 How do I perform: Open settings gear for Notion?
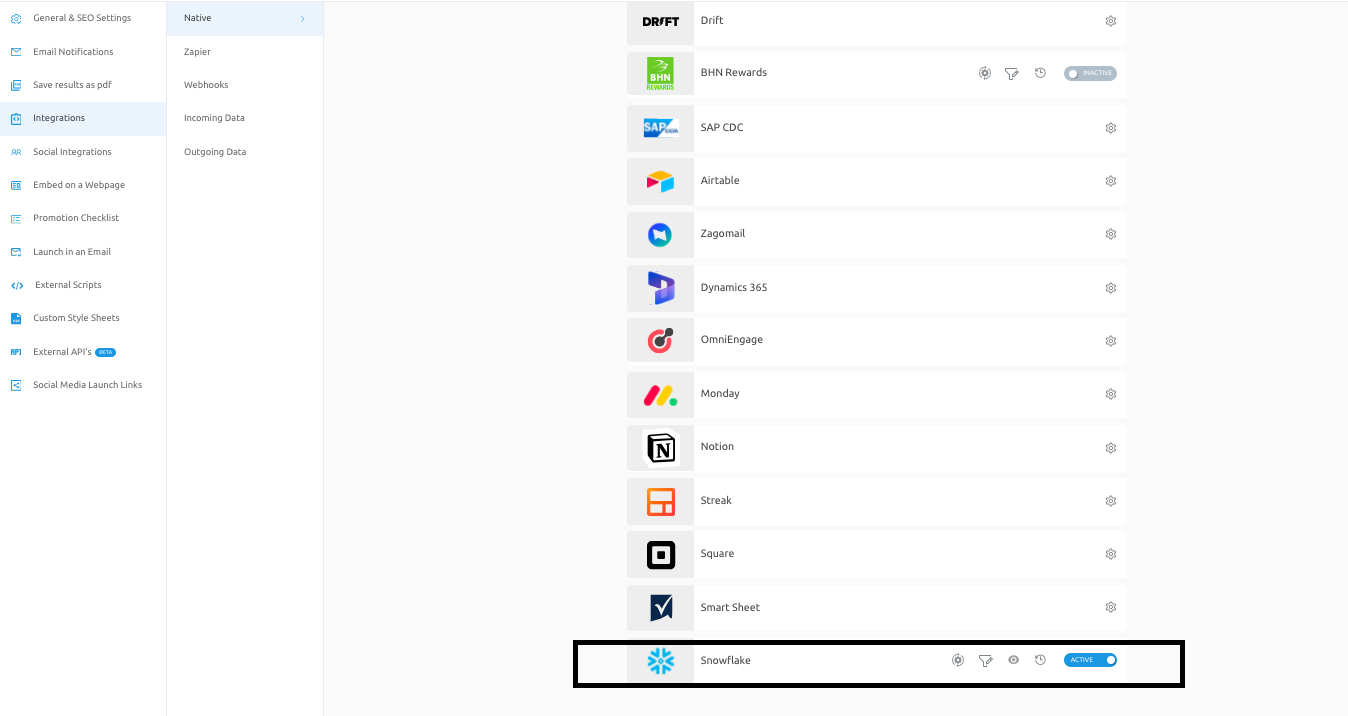point(1110,447)
